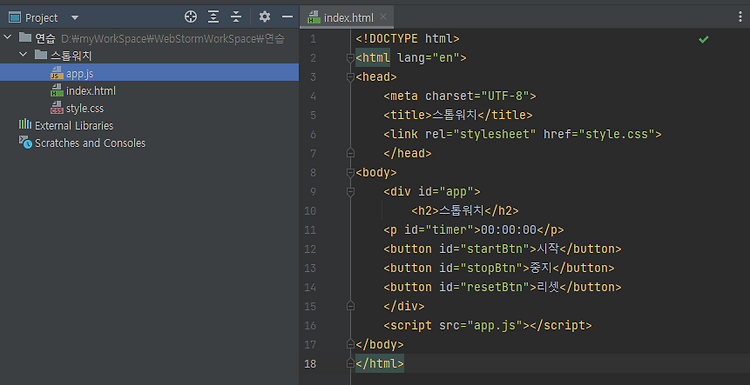Collapse the 연습 root folder
This screenshot has width=750, height=385.
click(x=7, y=37)
